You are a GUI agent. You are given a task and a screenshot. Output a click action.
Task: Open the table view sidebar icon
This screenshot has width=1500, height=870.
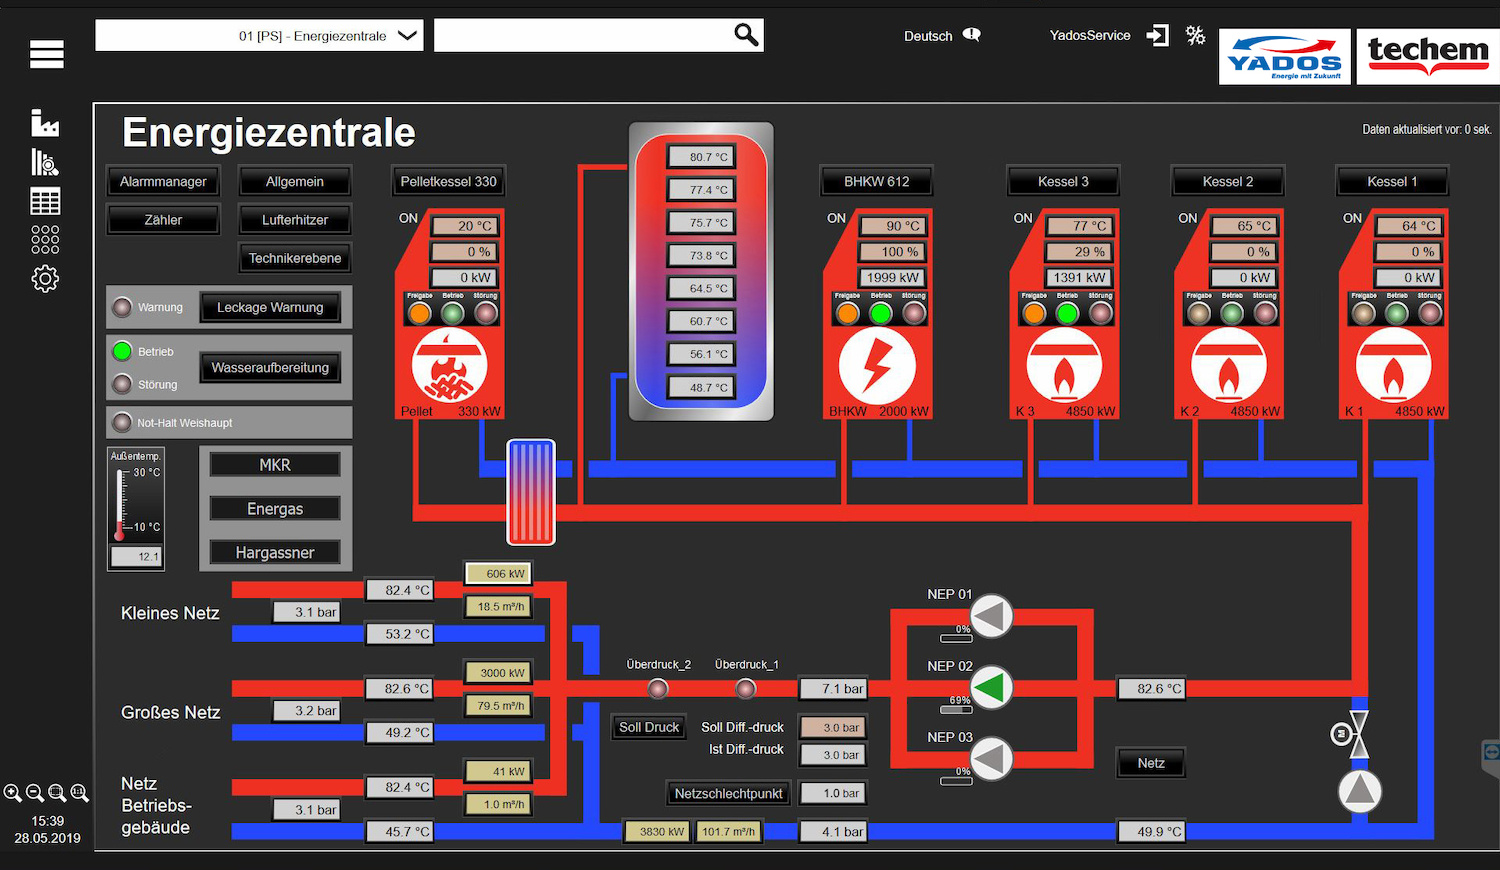pyautogui.click(x=45, y=201)
